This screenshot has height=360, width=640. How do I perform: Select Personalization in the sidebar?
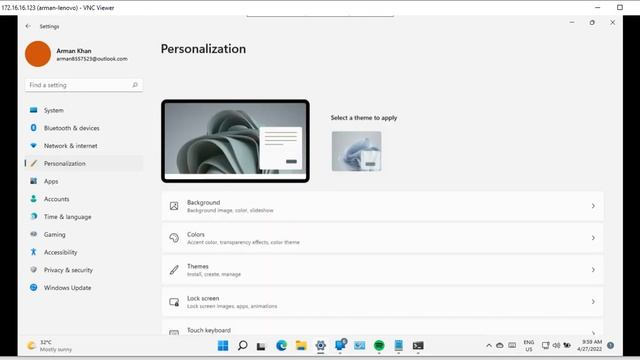[x=84, y=163]
